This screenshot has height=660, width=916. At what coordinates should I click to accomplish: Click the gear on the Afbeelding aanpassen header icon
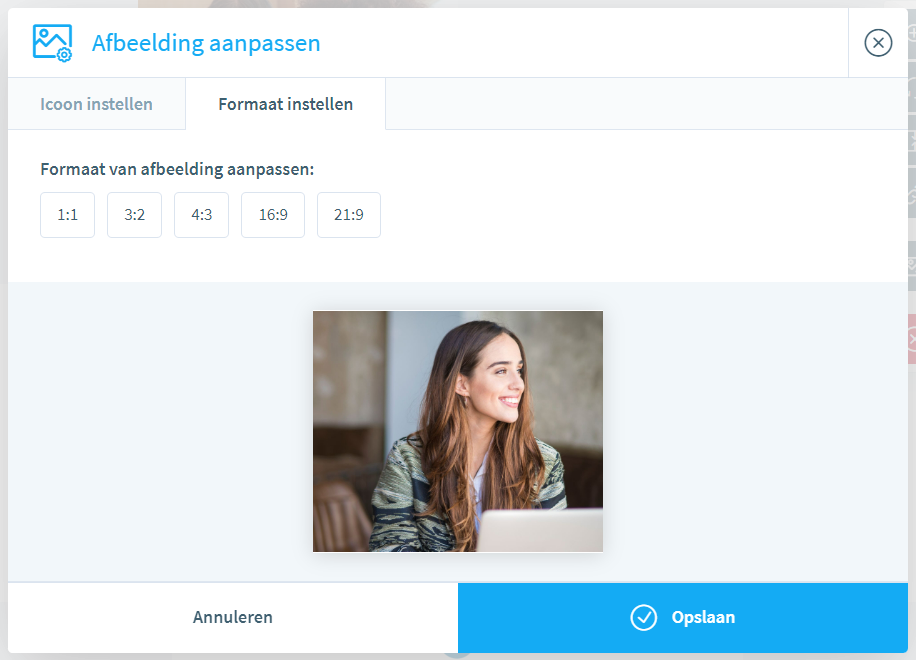(63, 53)
